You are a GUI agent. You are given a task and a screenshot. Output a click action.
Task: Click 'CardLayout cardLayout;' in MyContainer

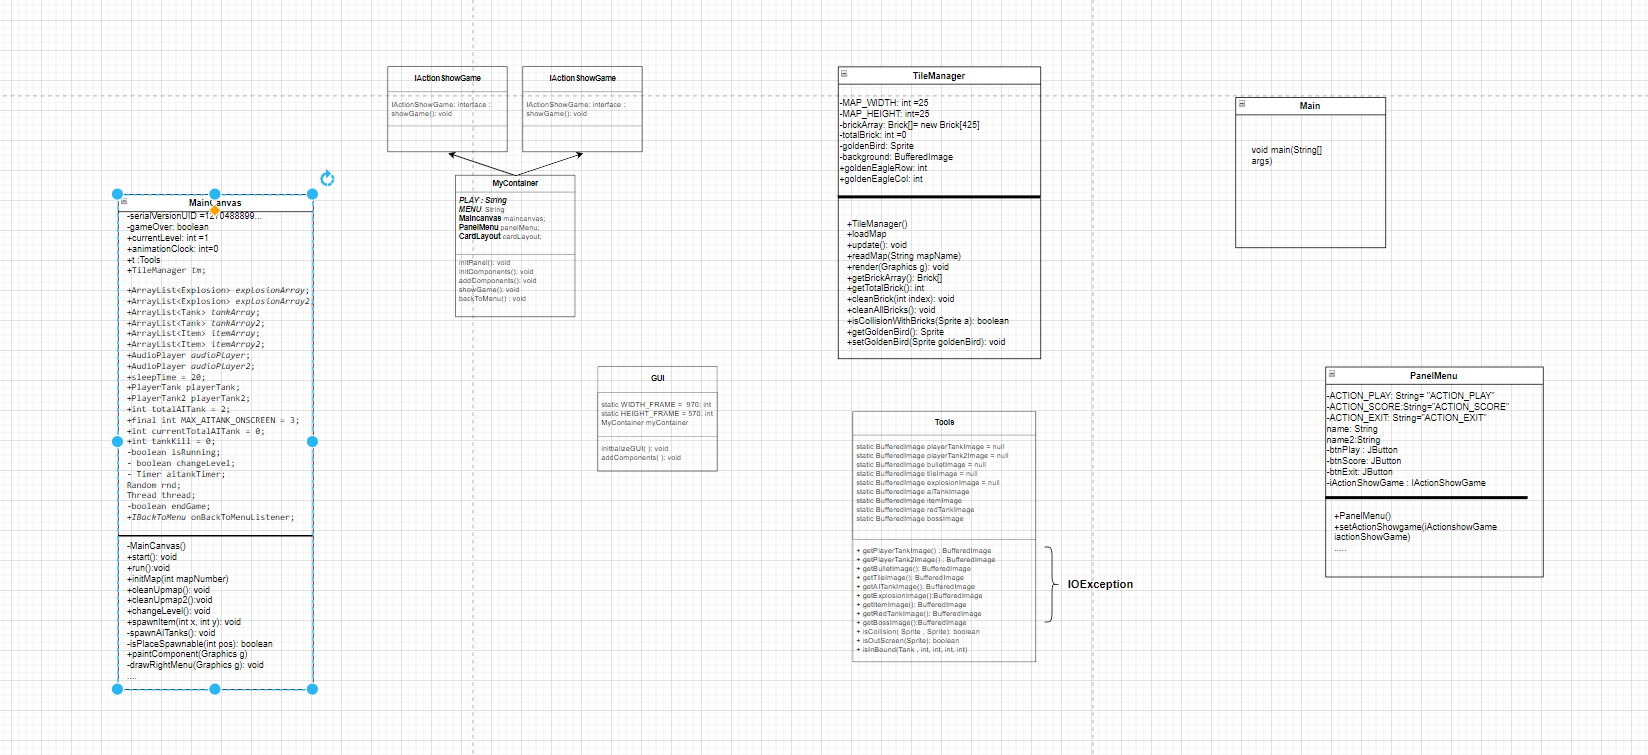point(500,237)
